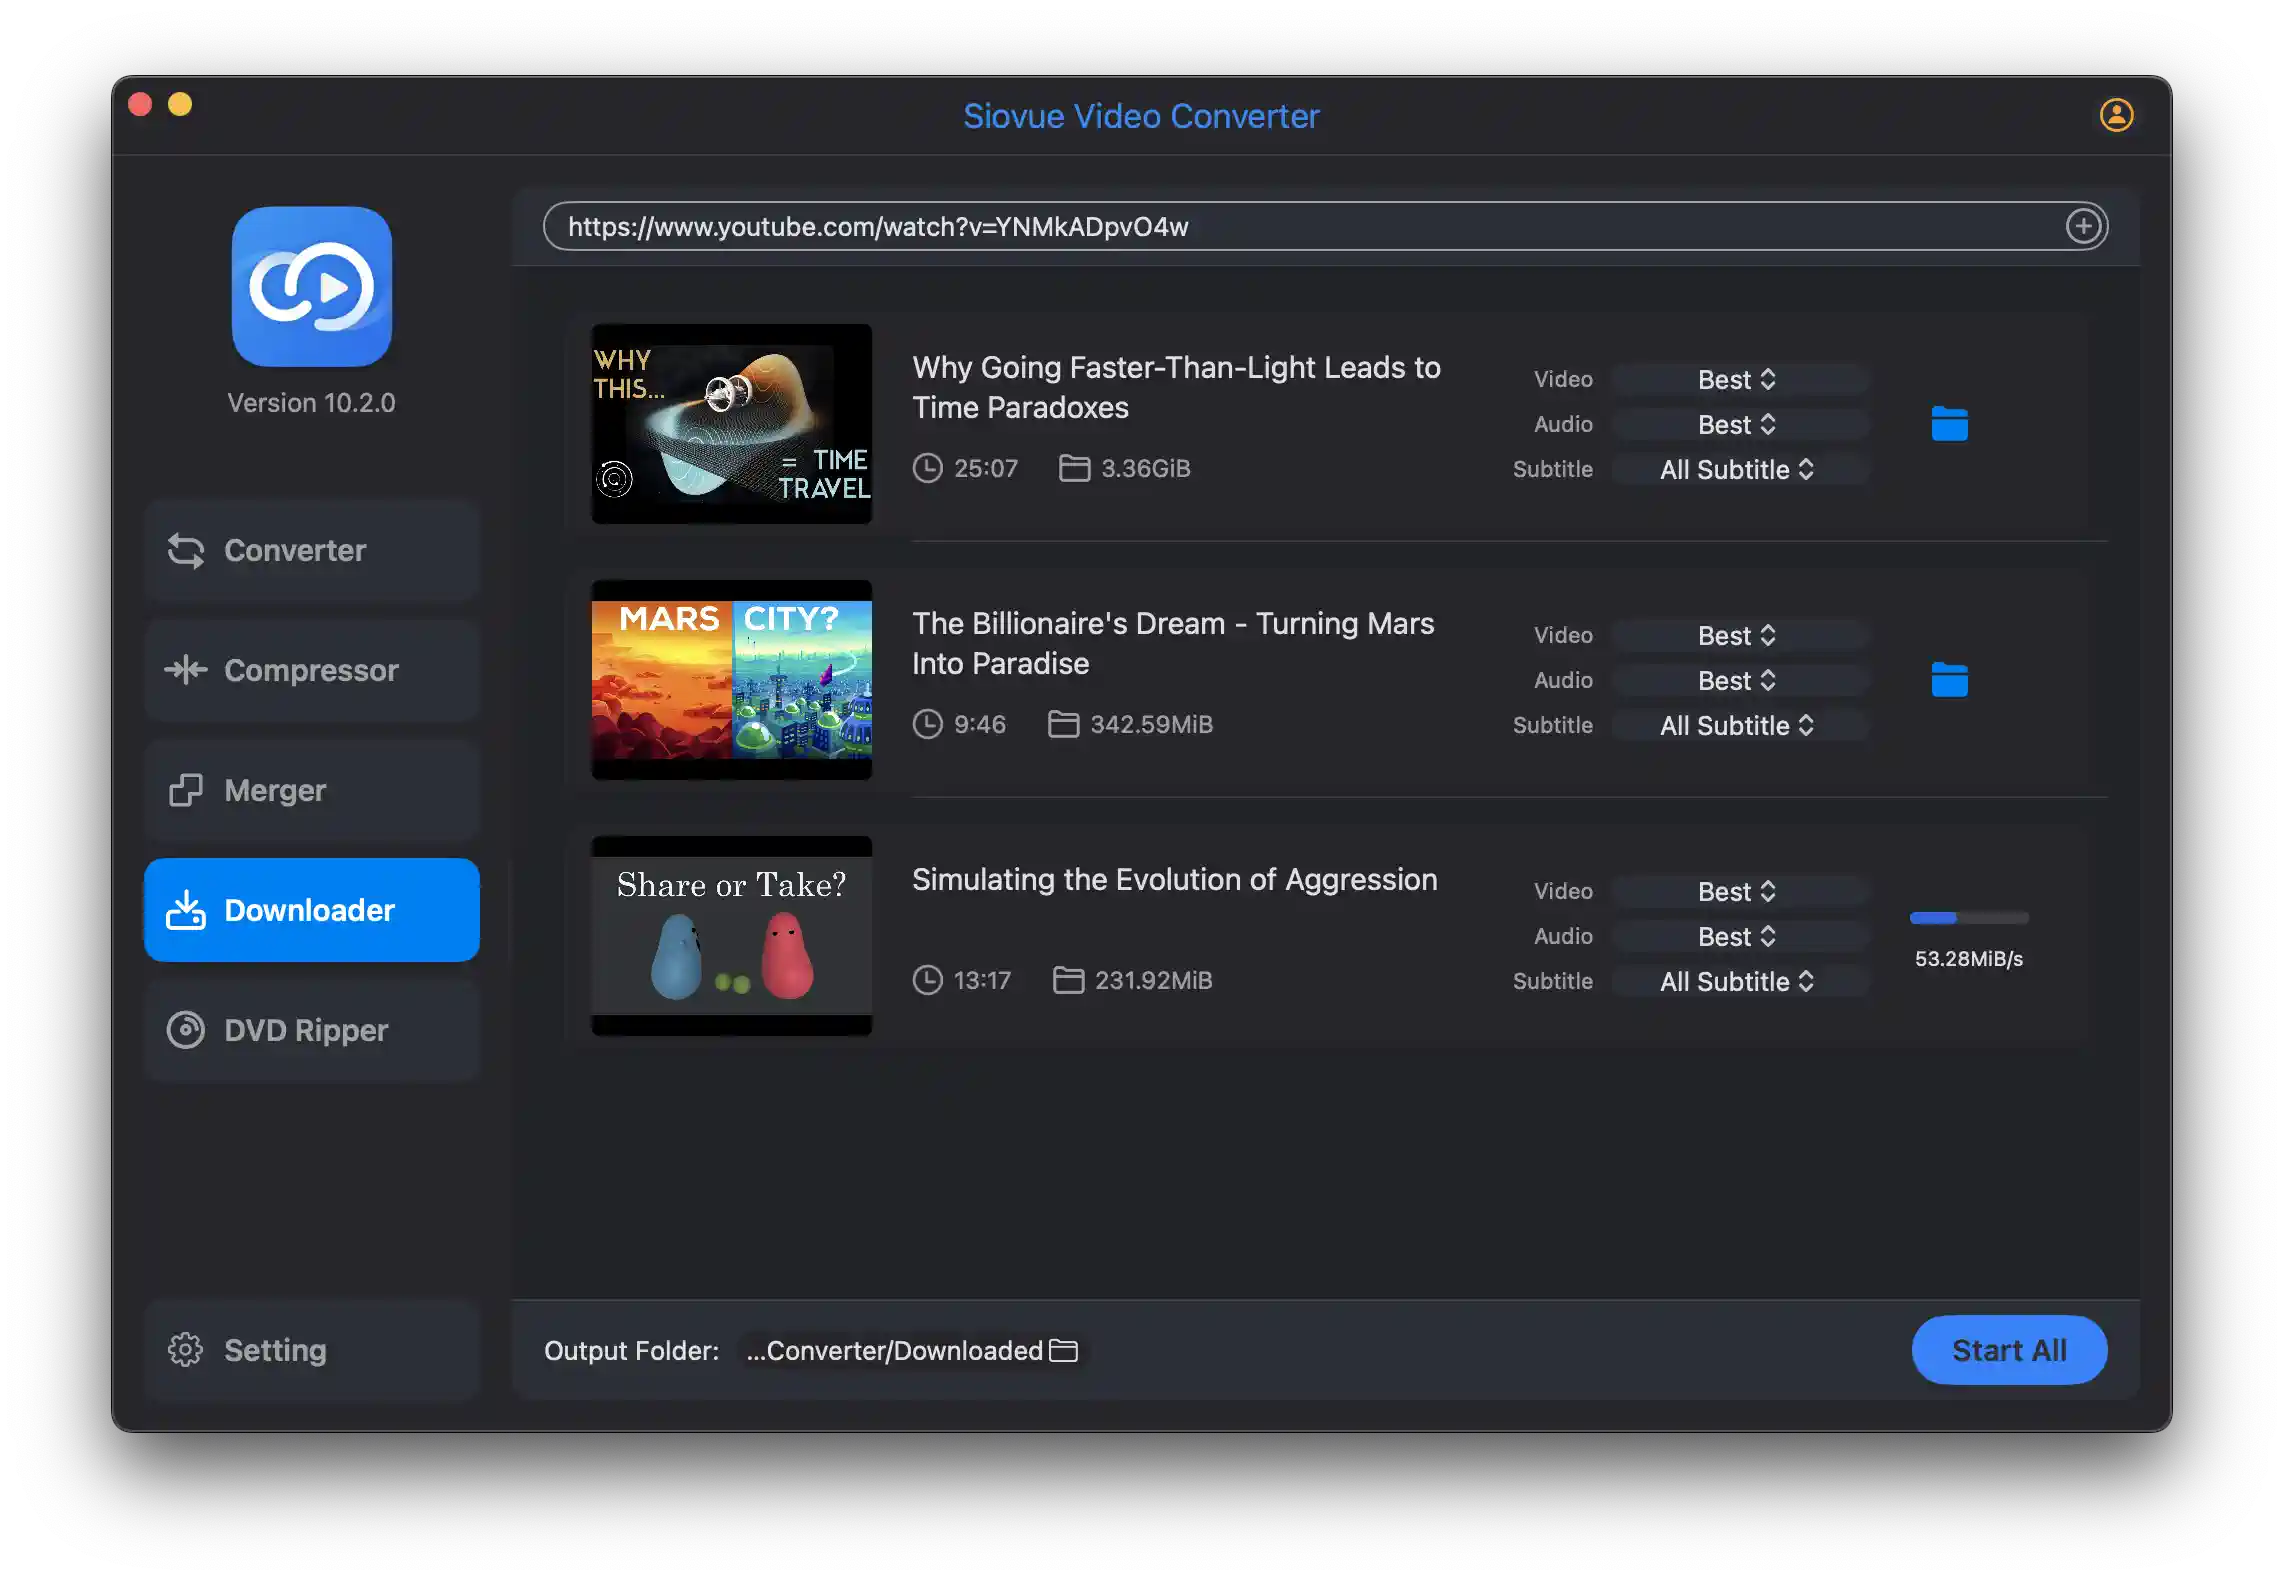Viewport: 2284px width, 1580px height.
Task: Click the 3.36GiB file size text
Action: [1146, 468]
